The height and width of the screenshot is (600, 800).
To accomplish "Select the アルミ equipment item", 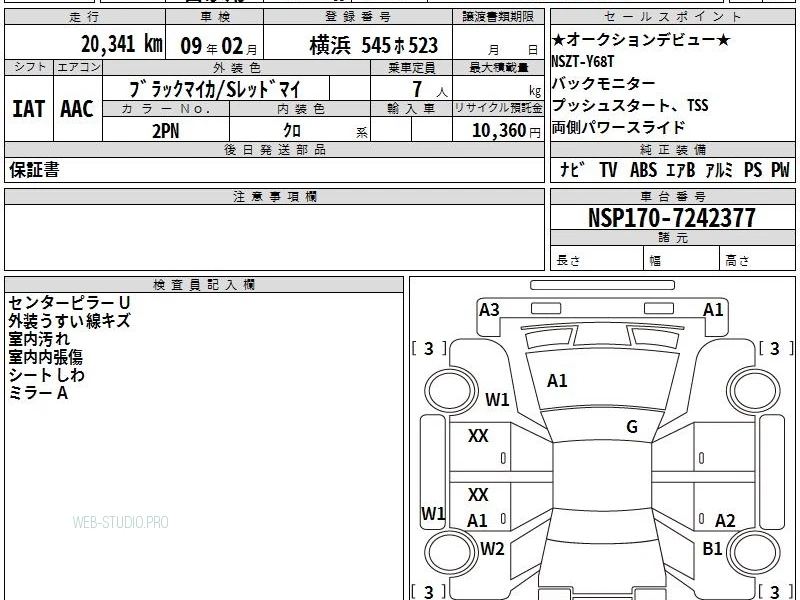I will tap(719, 169).
